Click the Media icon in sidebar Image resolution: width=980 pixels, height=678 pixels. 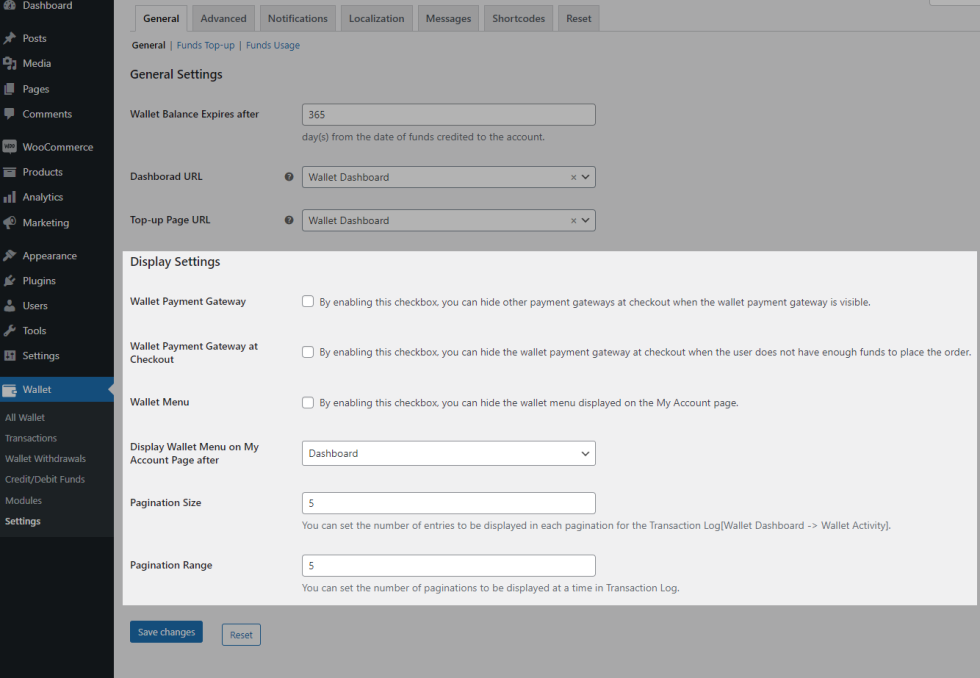point(10,63)
